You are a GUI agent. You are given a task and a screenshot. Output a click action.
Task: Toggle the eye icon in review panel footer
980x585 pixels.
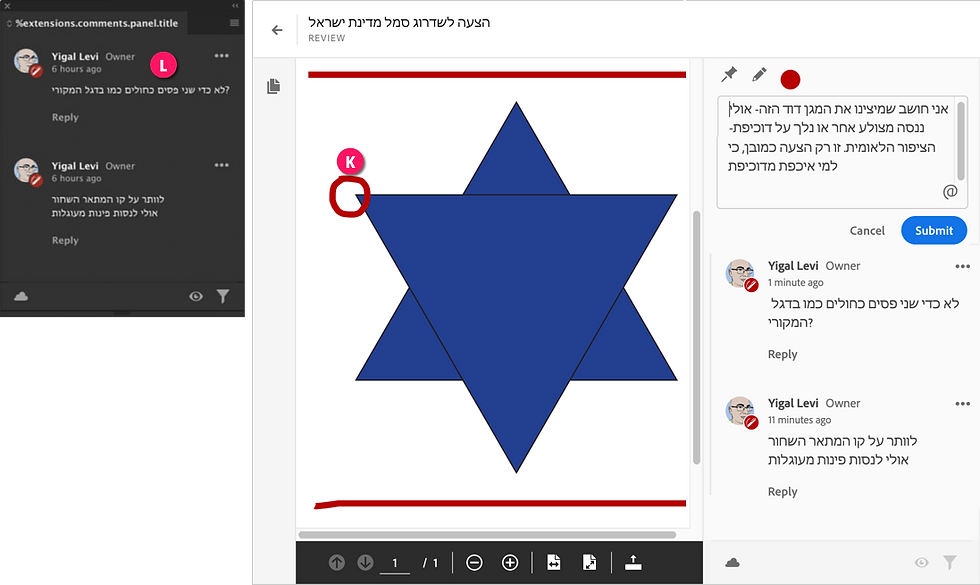pos(921,562)
